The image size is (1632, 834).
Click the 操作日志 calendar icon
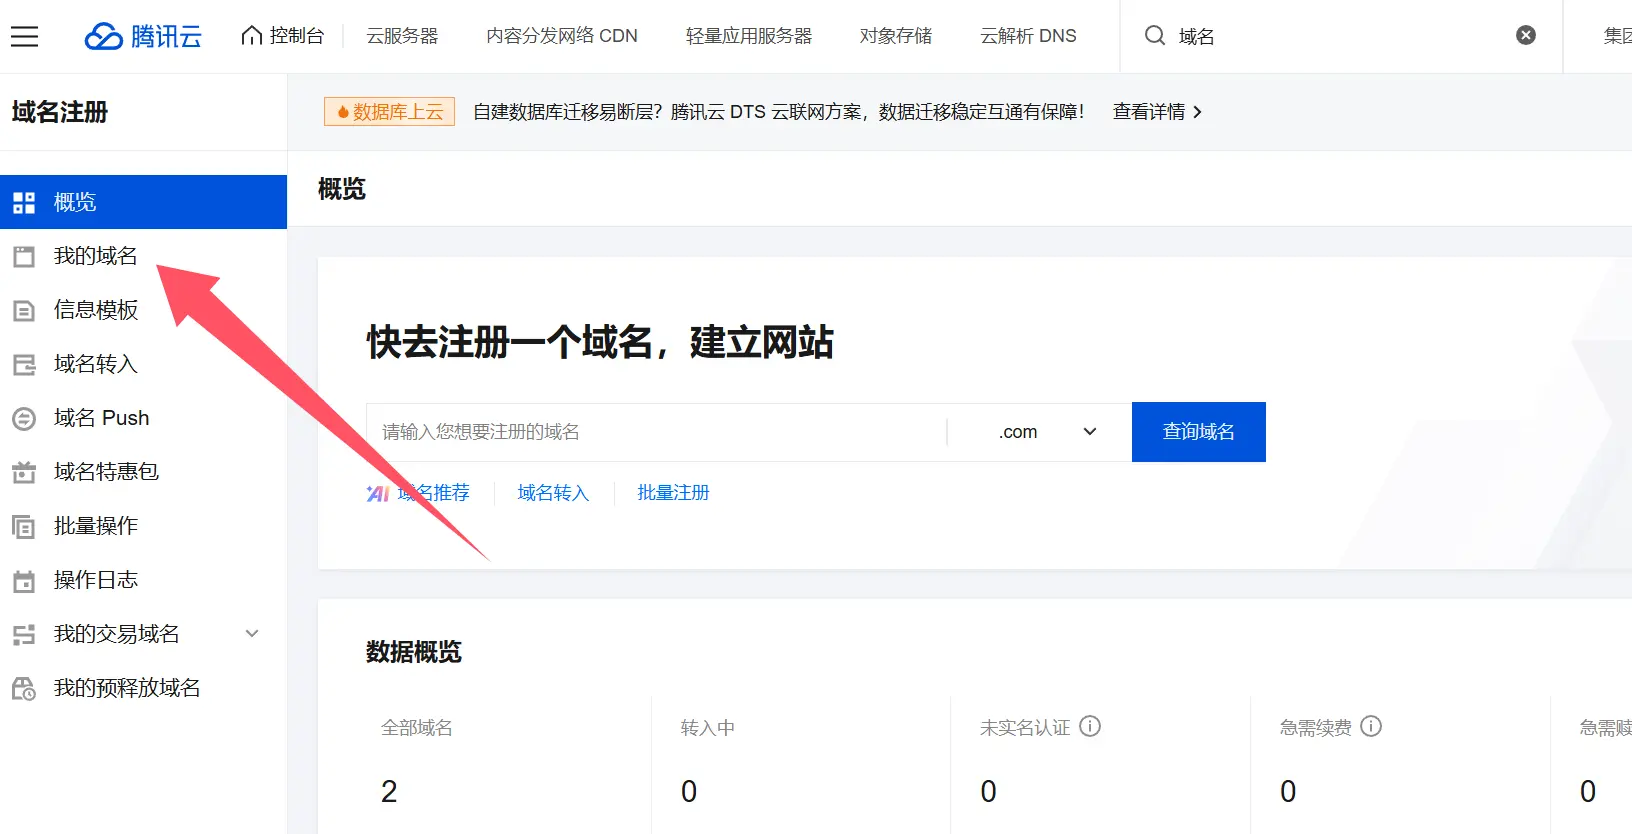[24, 581]
